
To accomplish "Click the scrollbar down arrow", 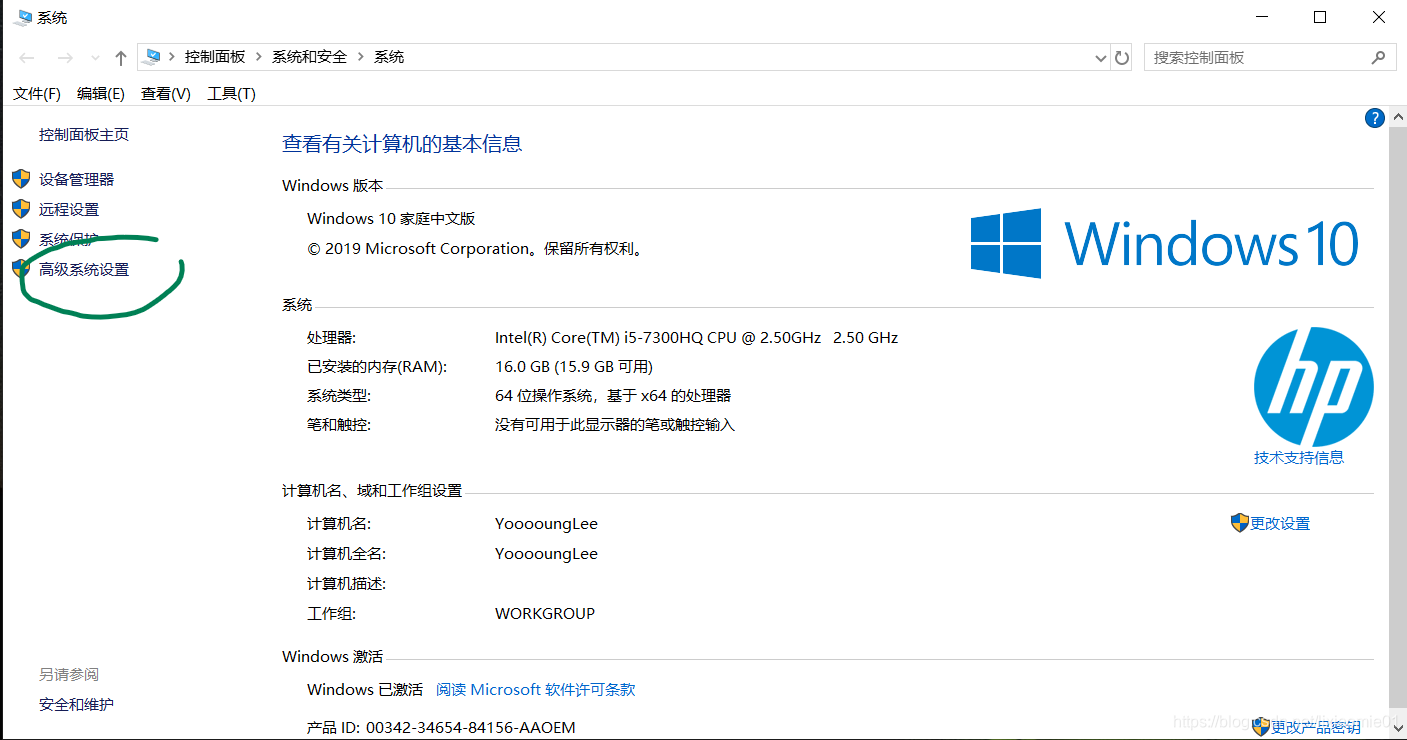I will [x=1398, y=730].
